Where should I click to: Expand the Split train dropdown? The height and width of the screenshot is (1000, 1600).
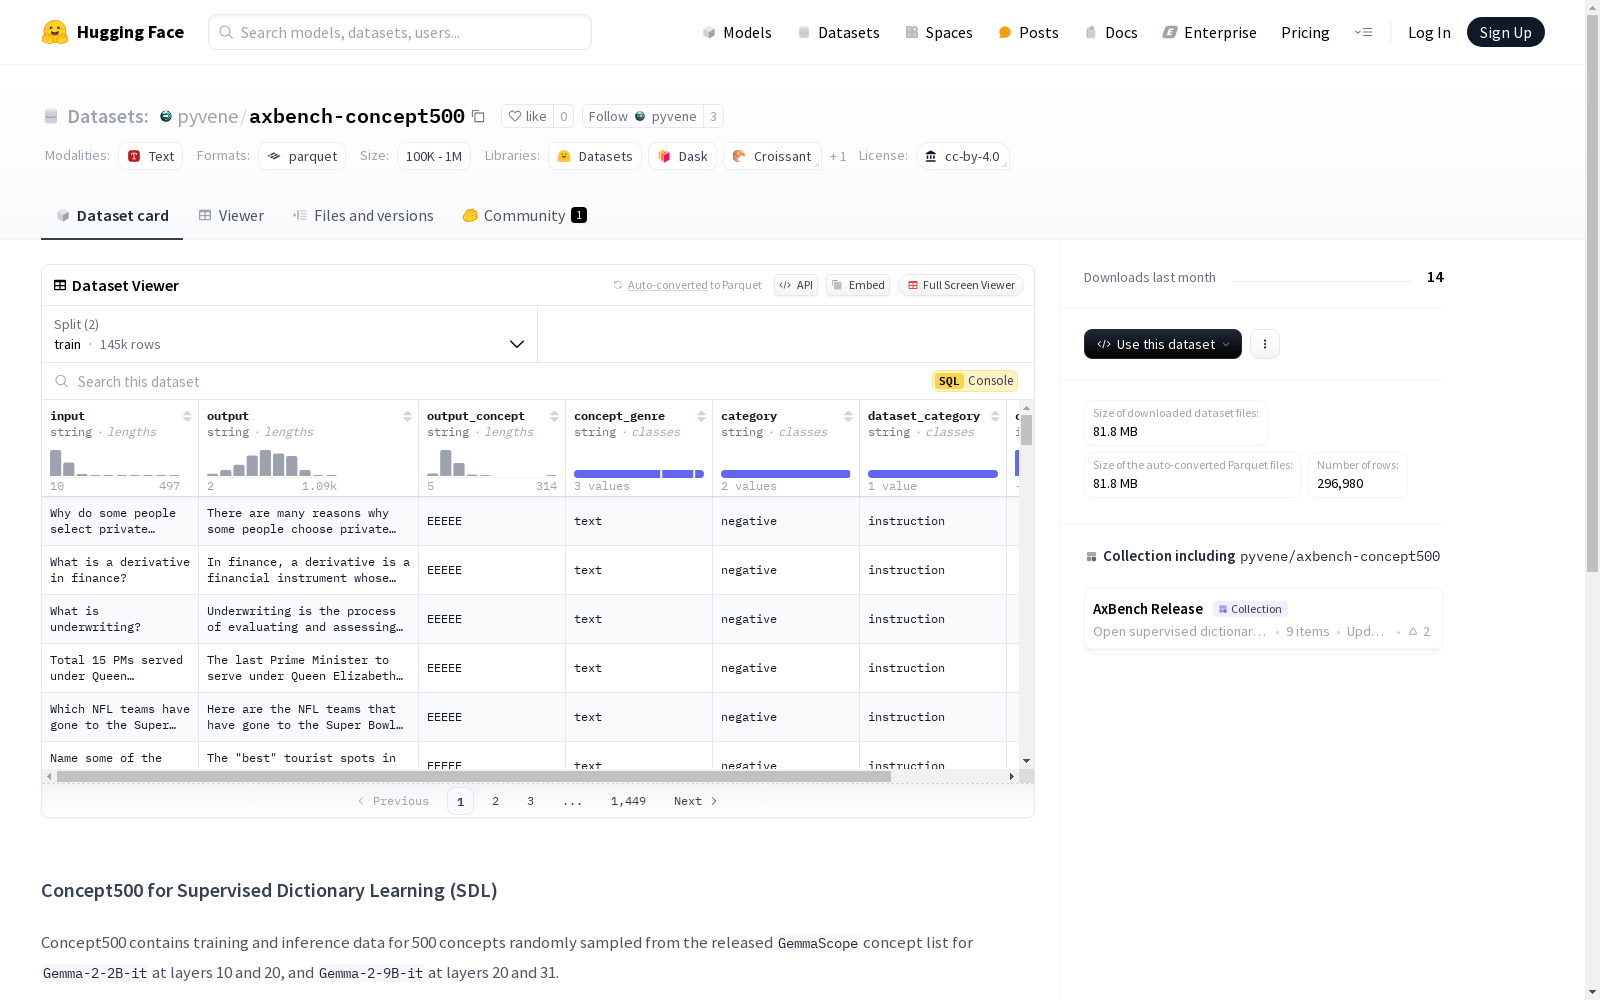tap(290, 334)
